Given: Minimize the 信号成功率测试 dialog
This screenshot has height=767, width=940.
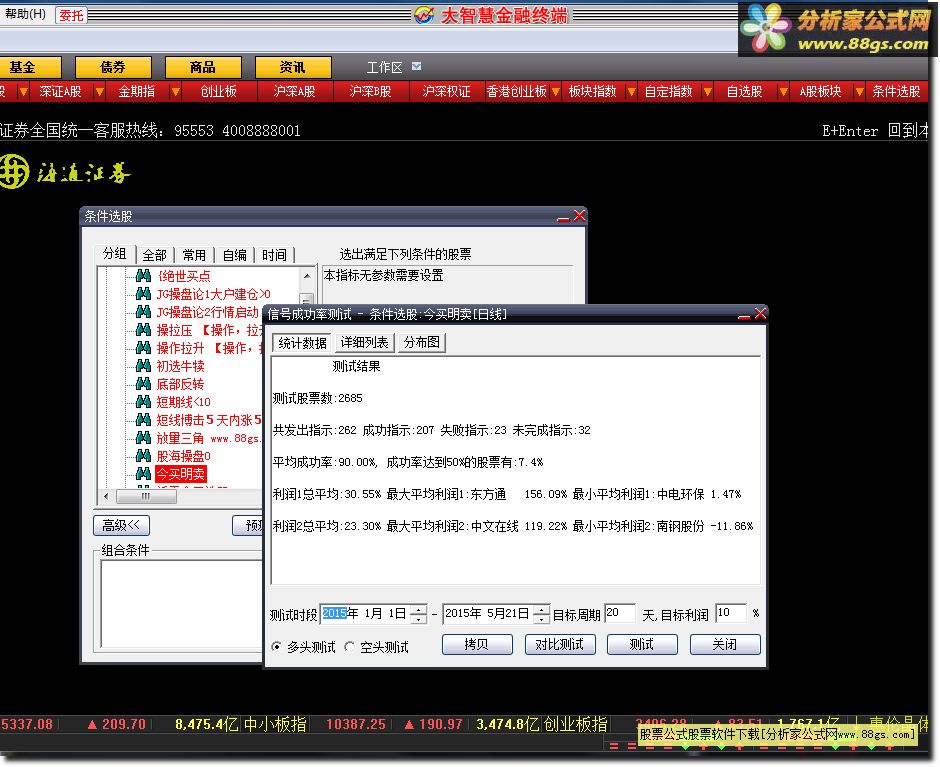Looking at the screenshot, I should pos(744,316).
